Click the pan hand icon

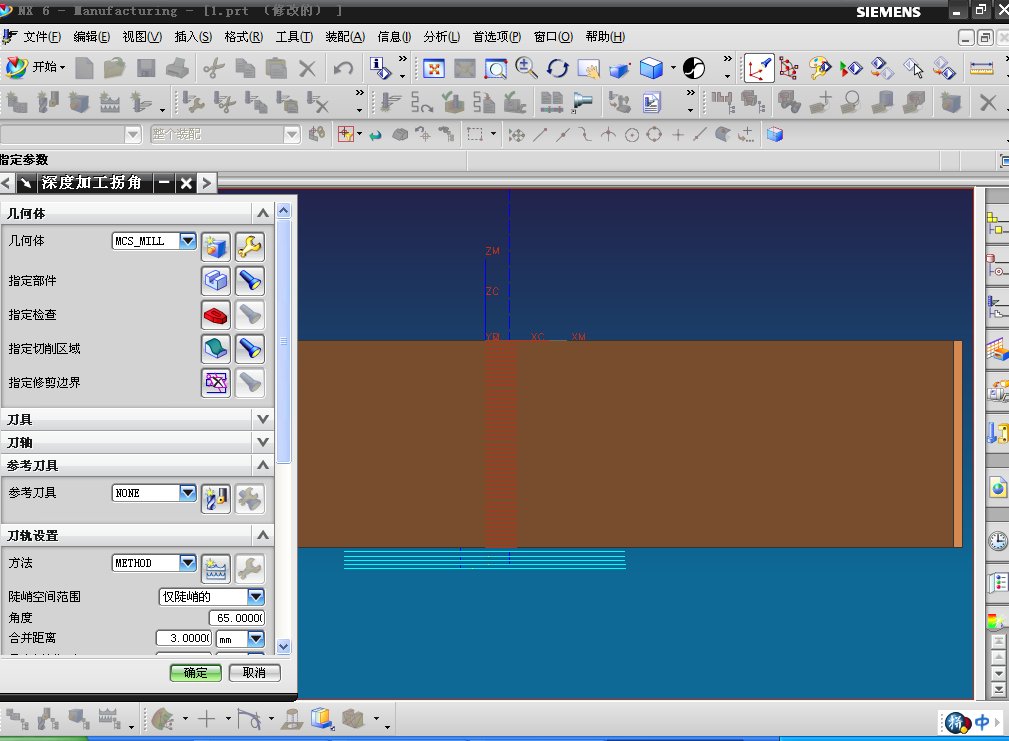[588, 68]
